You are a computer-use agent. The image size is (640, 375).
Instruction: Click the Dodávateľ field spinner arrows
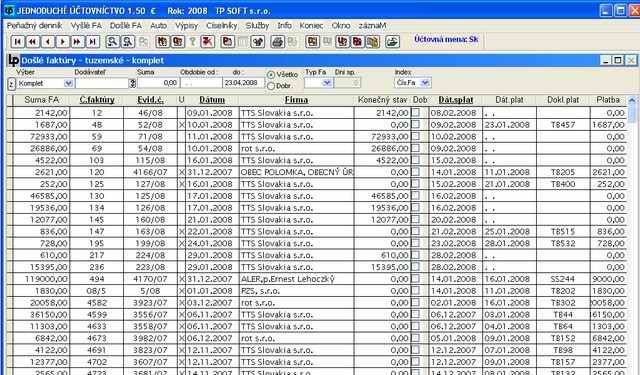pos(132,83)
